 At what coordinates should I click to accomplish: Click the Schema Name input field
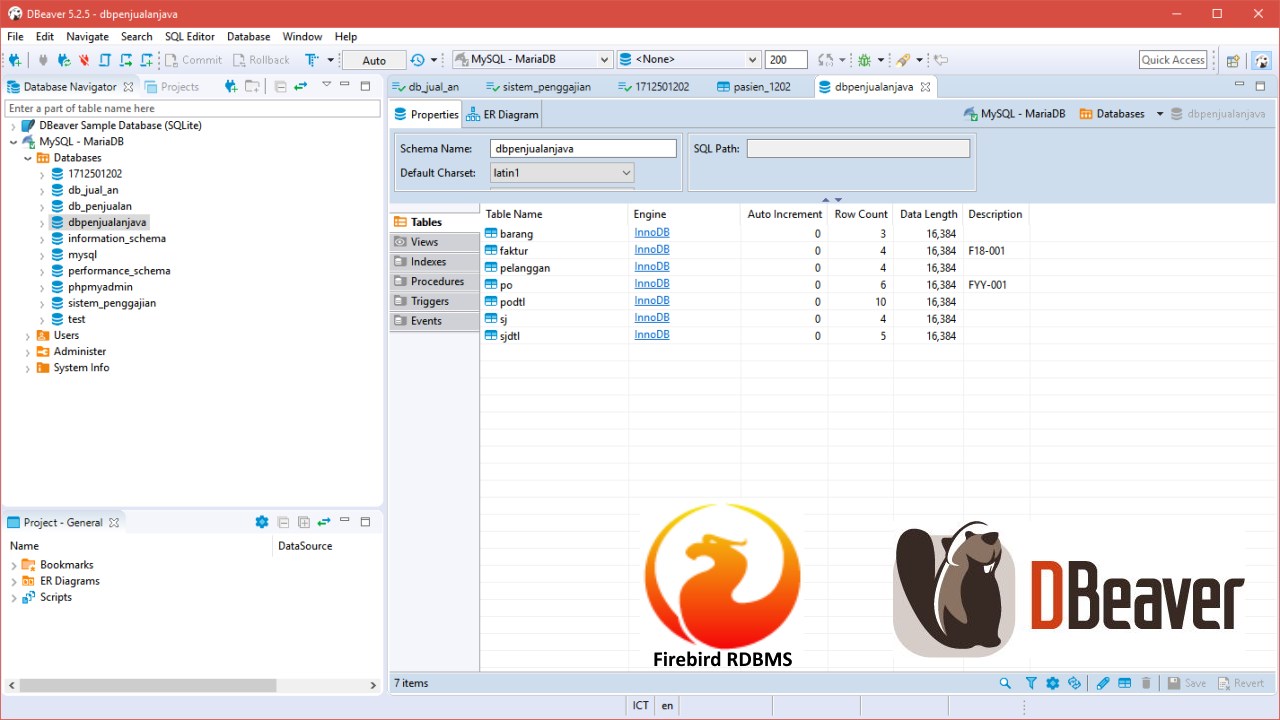click(x=583, y=148)
